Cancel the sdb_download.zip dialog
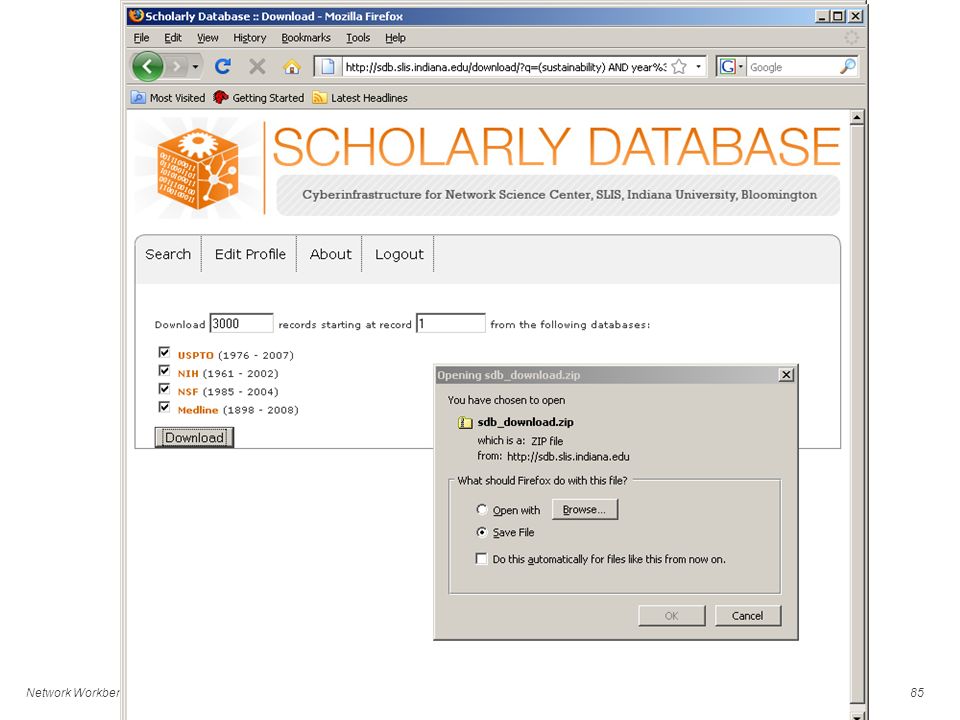The width and height of the screenshot is (960, 720). 748,616
